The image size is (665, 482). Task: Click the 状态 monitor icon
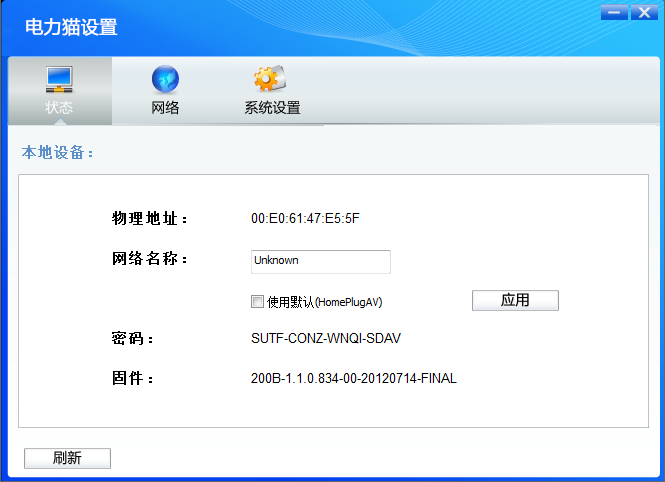[x=59, y=79]
